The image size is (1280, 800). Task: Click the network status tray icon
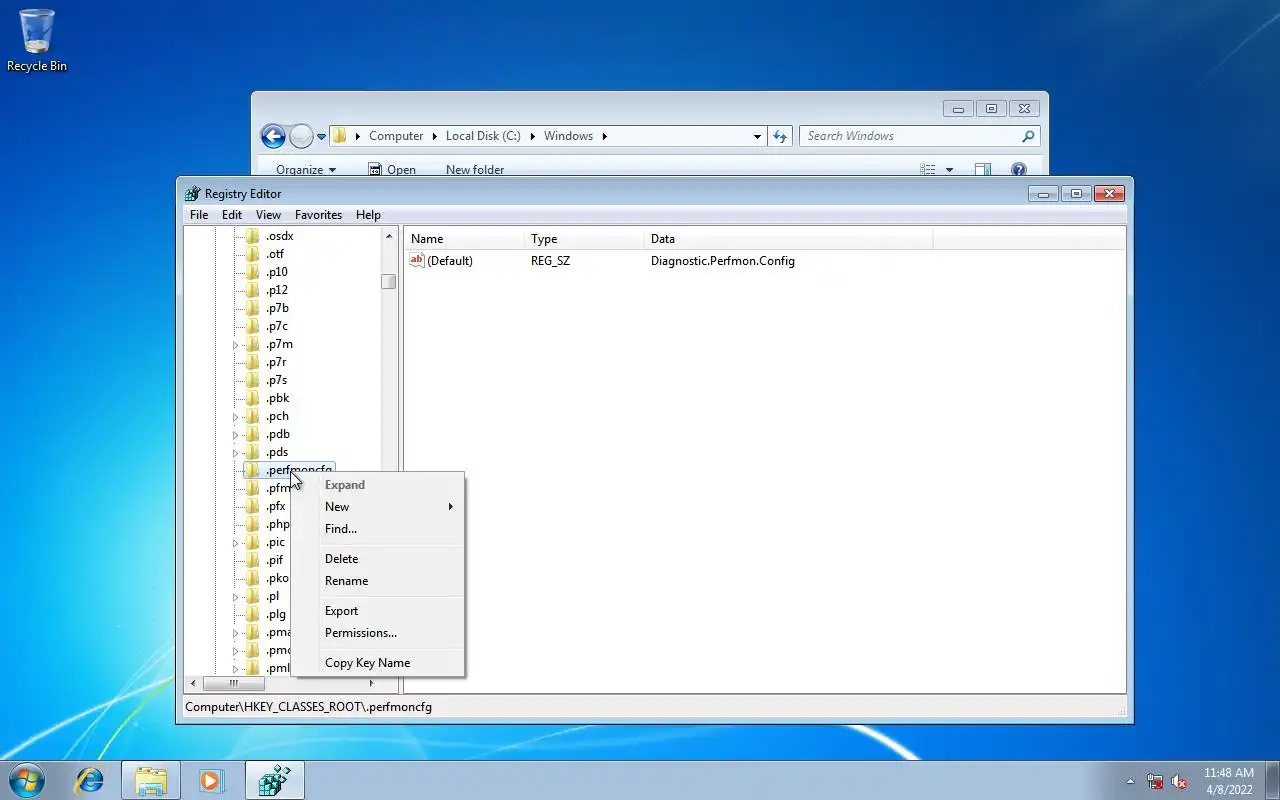(1155, 781)
